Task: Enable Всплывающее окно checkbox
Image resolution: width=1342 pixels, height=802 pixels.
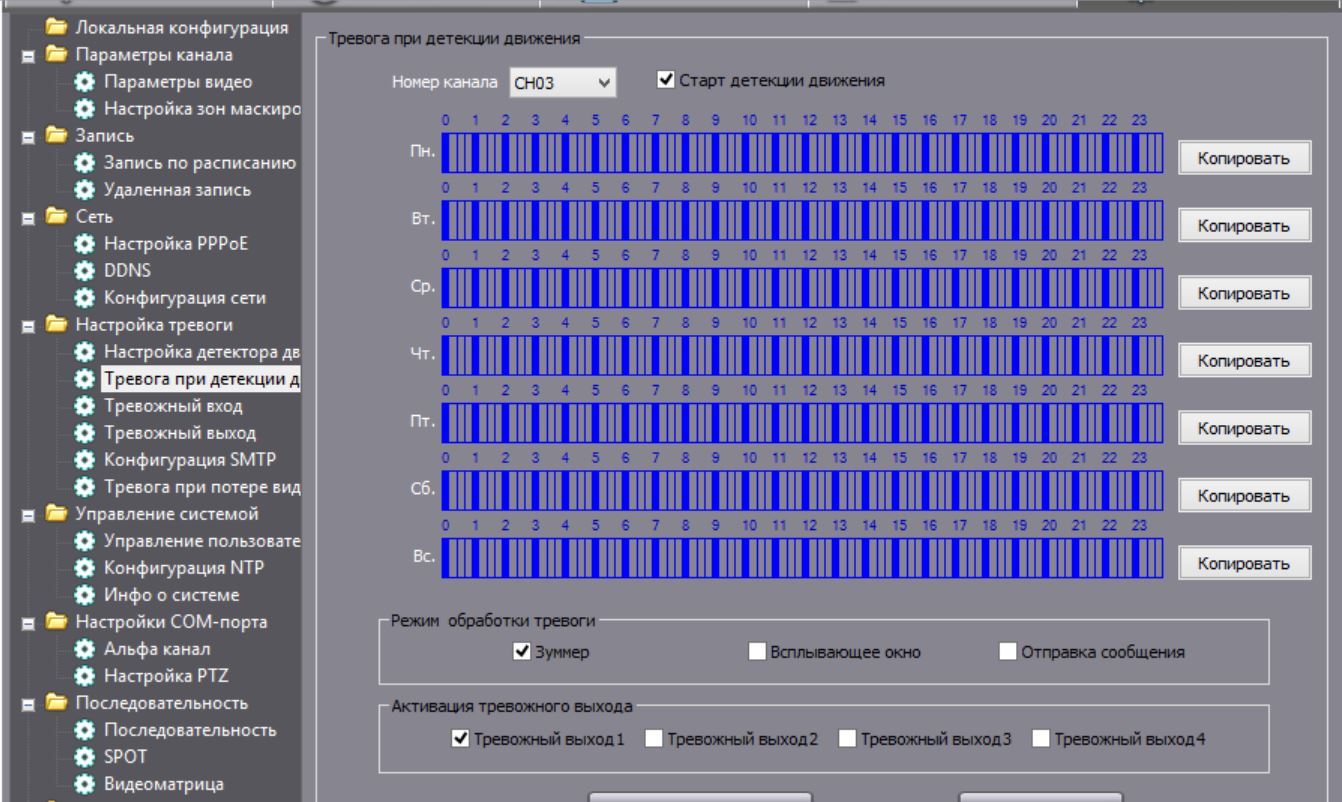Action: tap(757, 652)
